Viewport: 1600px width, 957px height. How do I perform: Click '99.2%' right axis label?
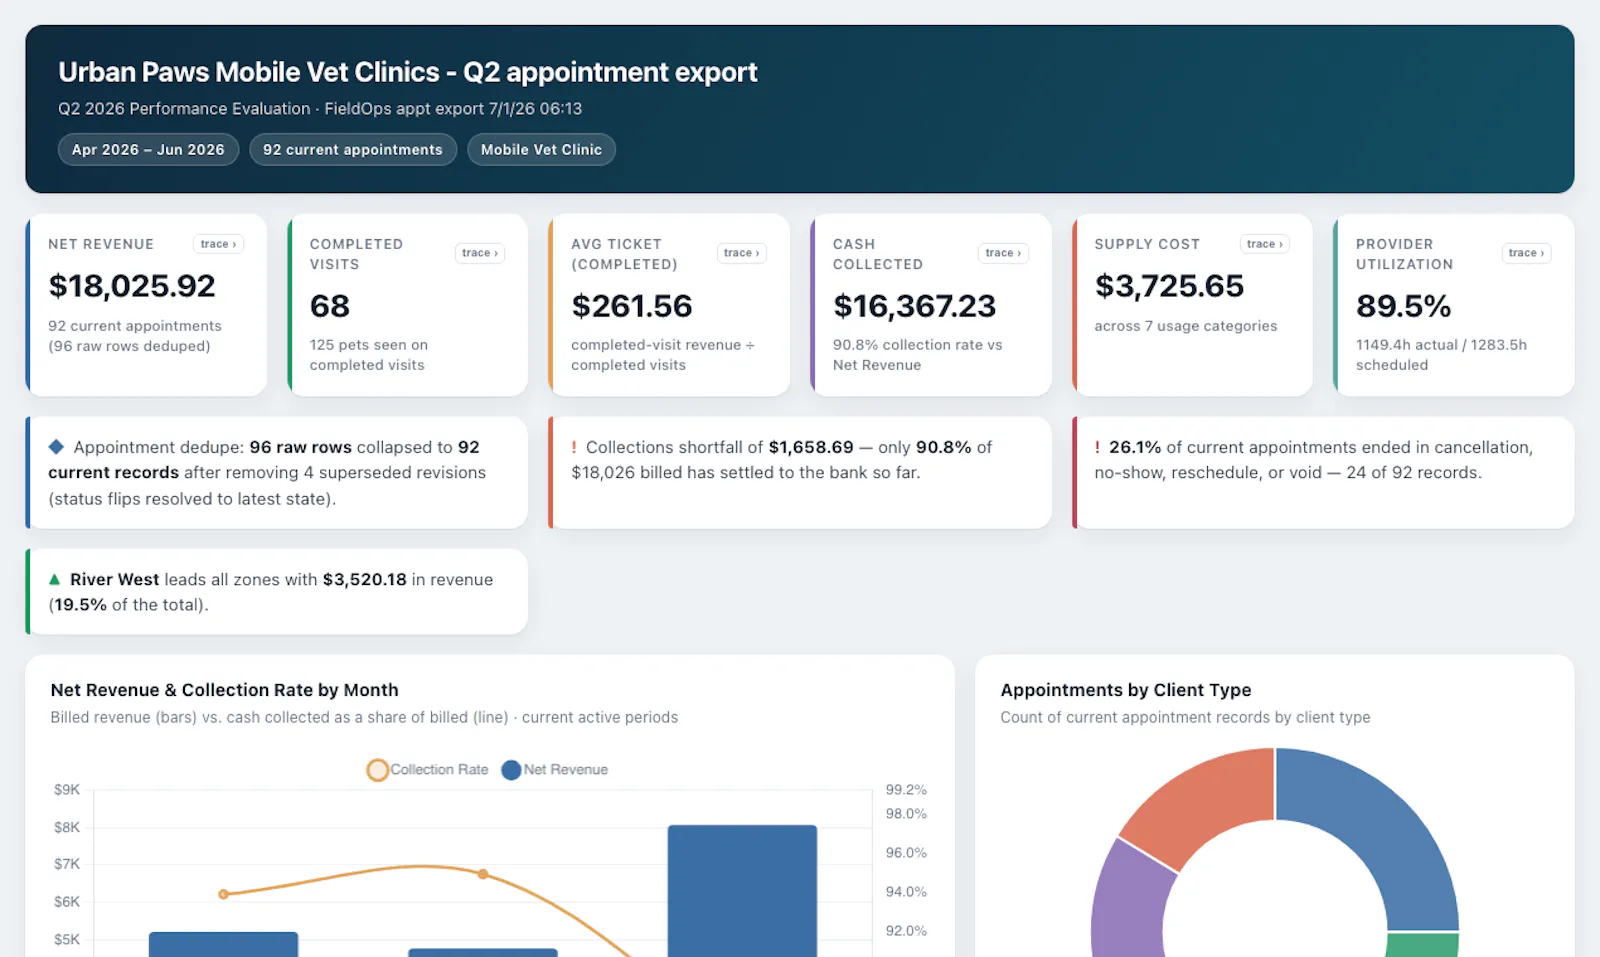[x=906, y=789]
